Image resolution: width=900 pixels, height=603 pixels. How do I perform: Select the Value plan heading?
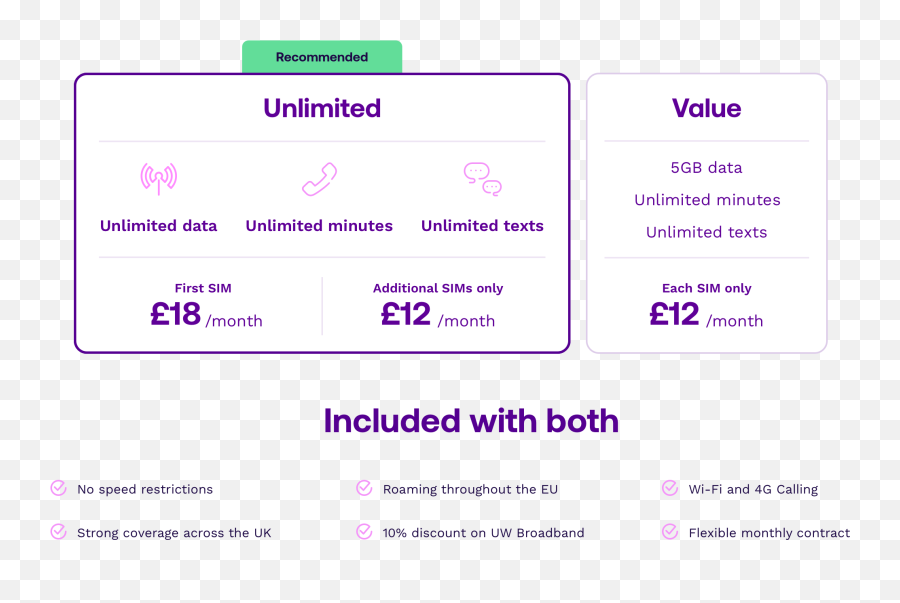(707, 108)
